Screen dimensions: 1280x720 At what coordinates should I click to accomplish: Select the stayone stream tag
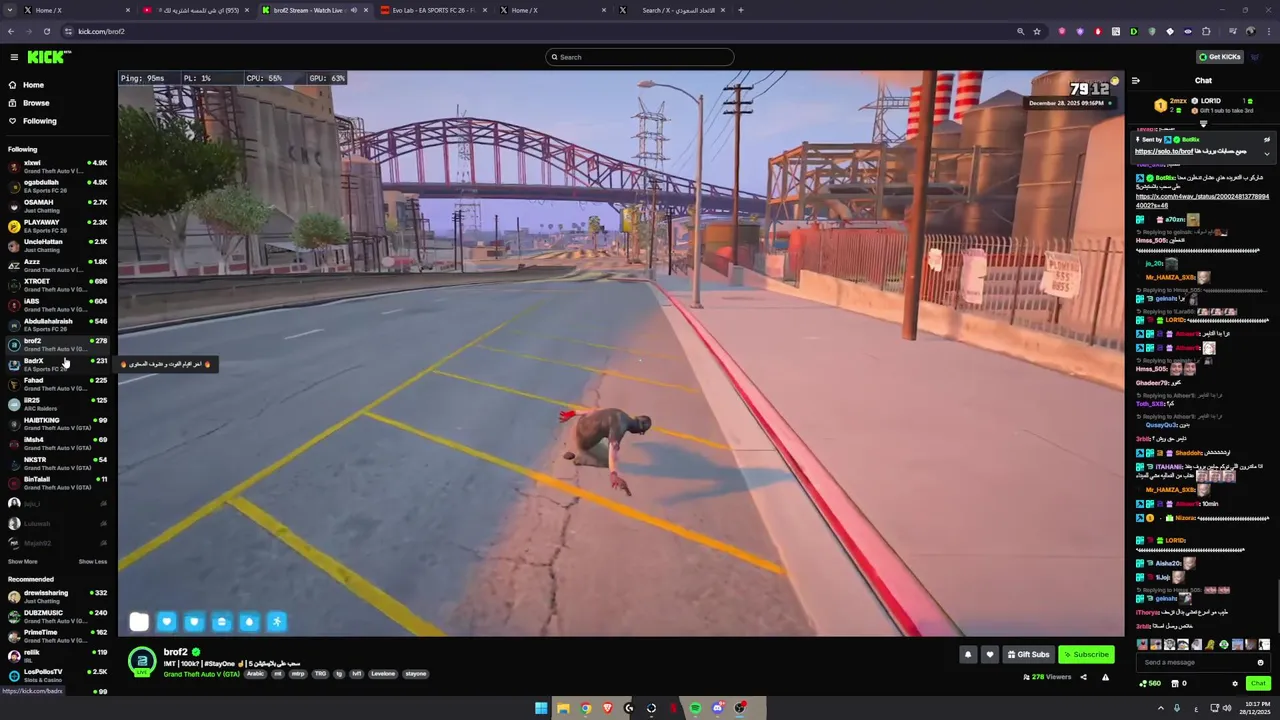415,674
